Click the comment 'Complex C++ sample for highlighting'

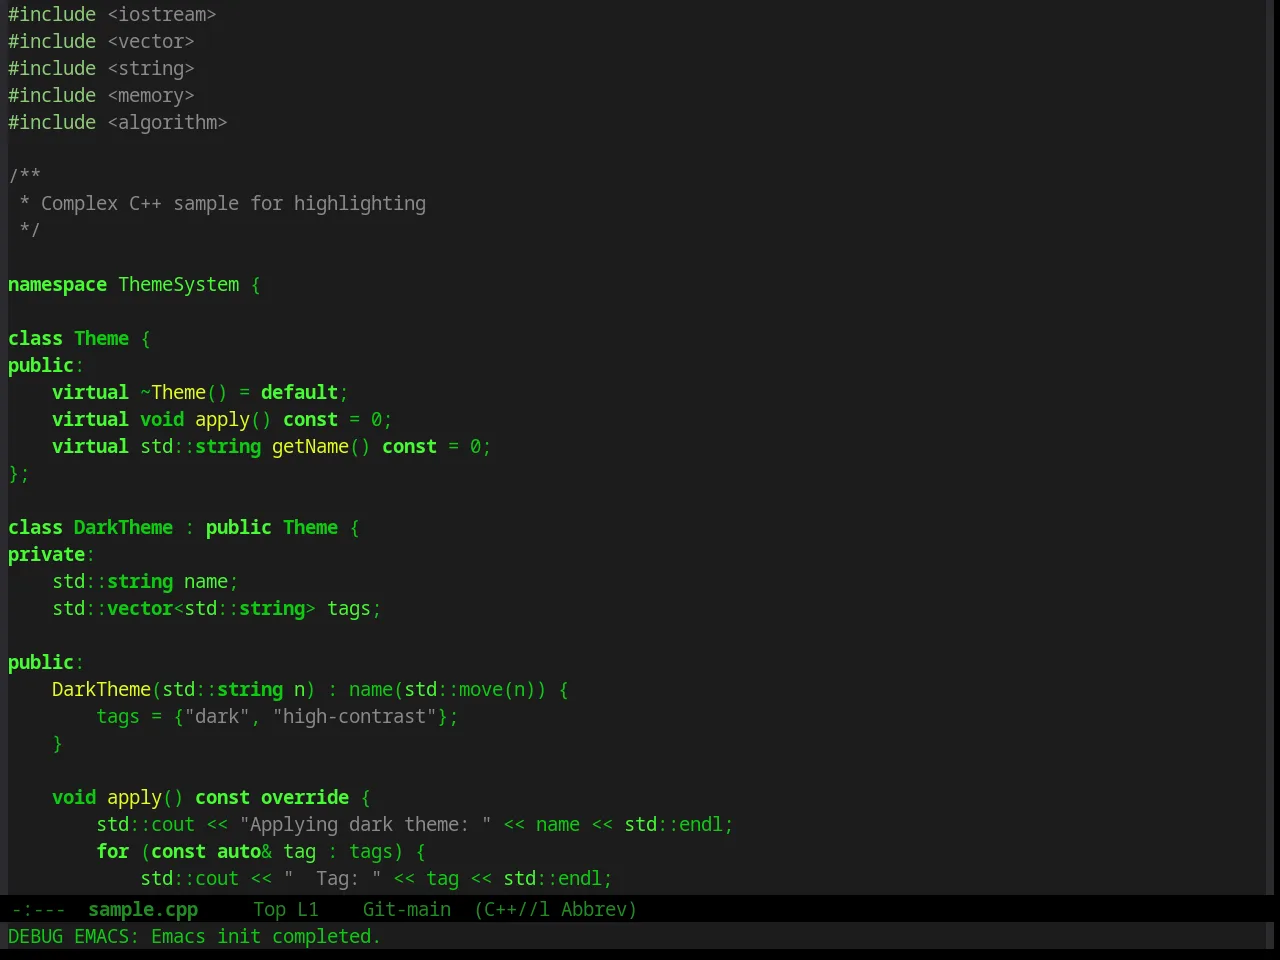point(233,203)
